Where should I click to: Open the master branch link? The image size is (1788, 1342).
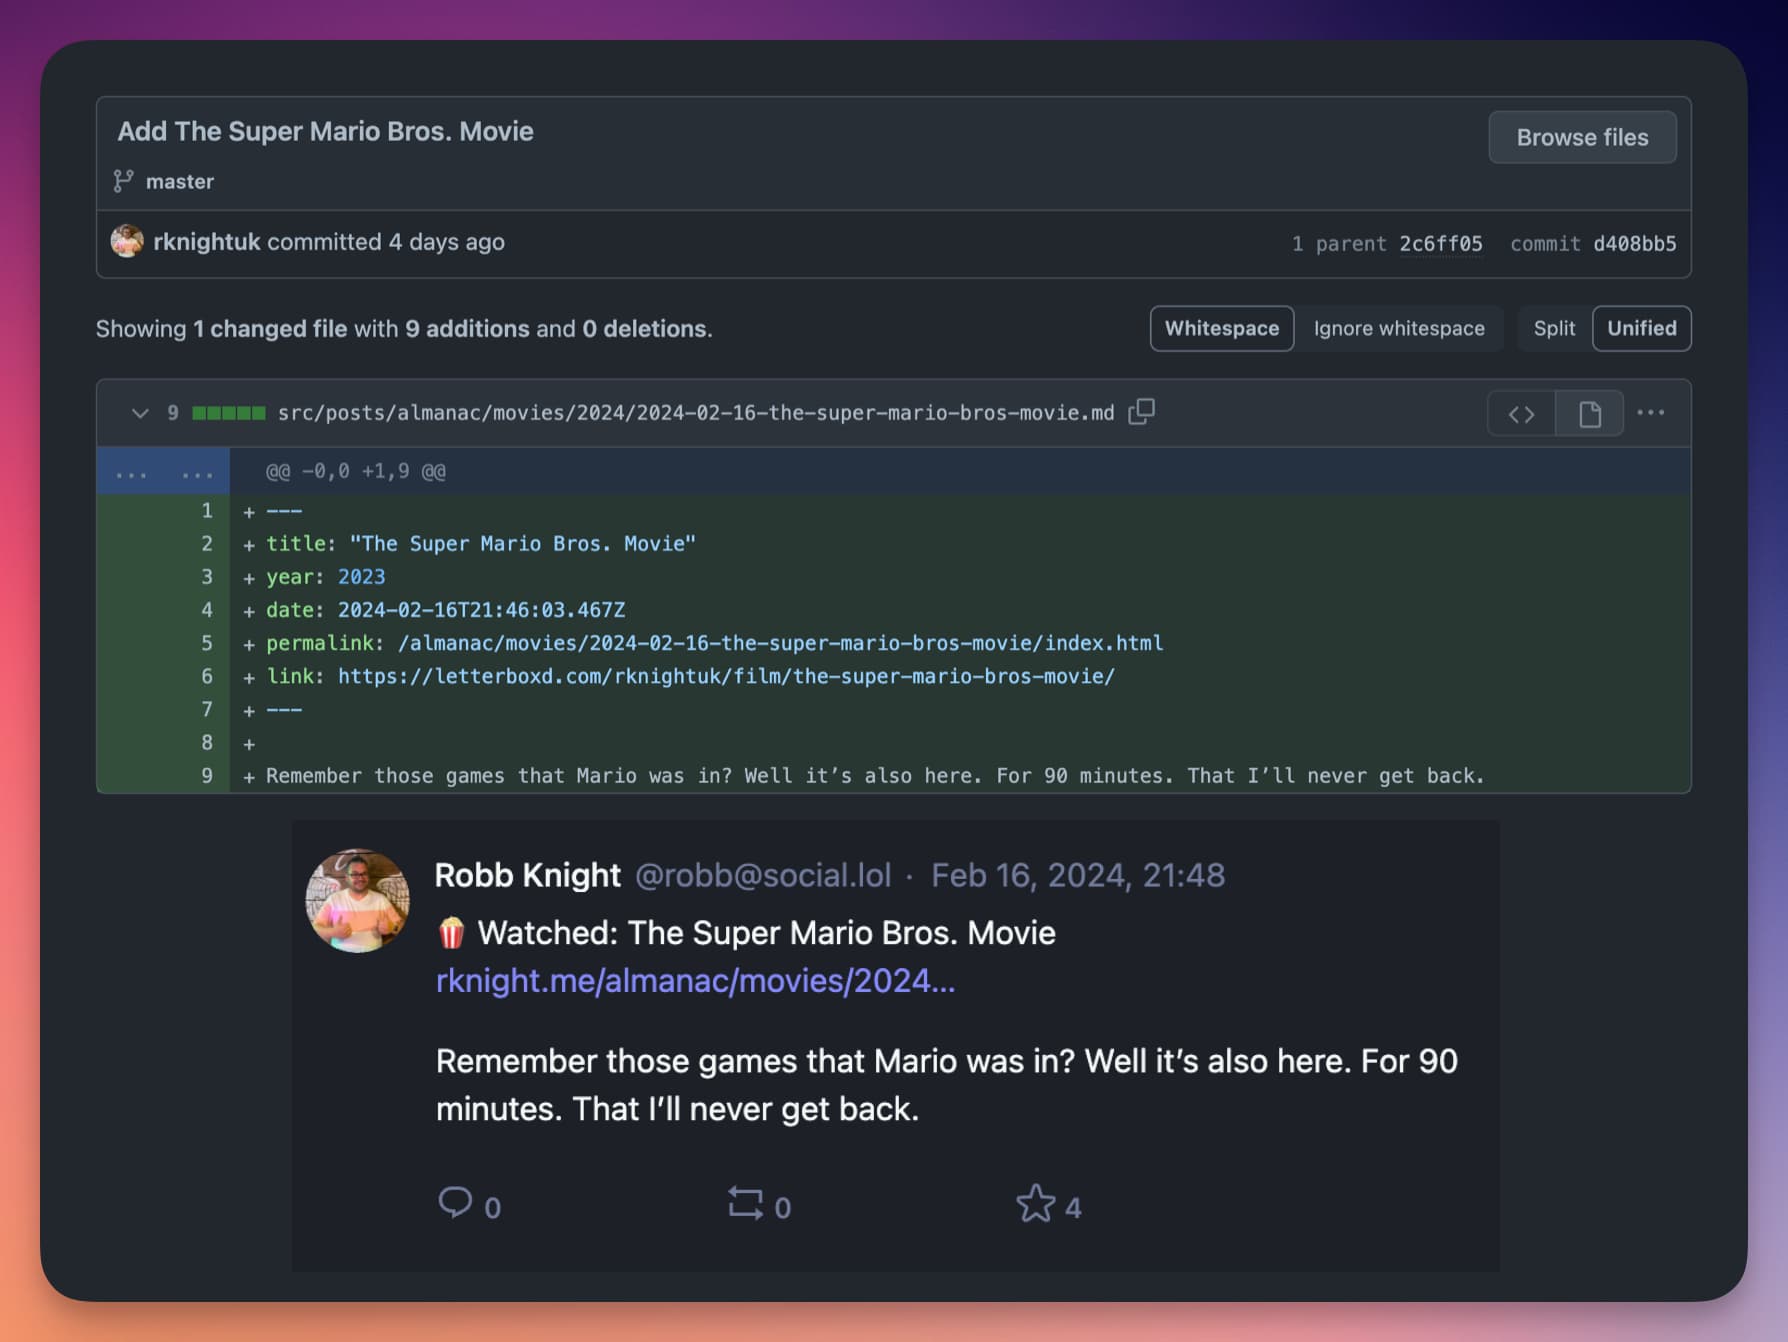click(180, 181)
